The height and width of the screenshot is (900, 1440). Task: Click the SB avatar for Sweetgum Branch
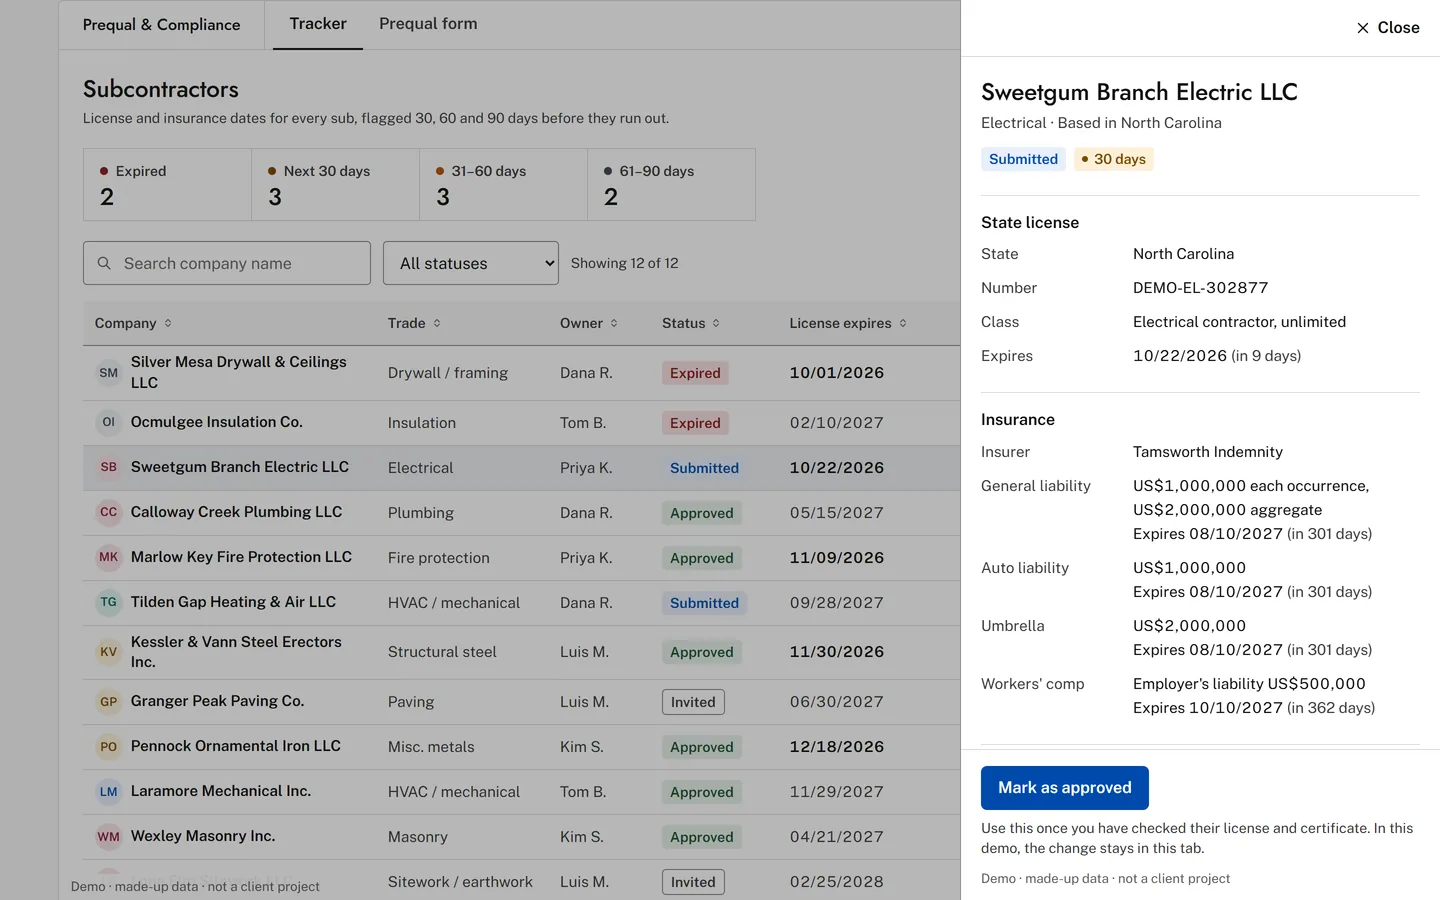point(109,467)
